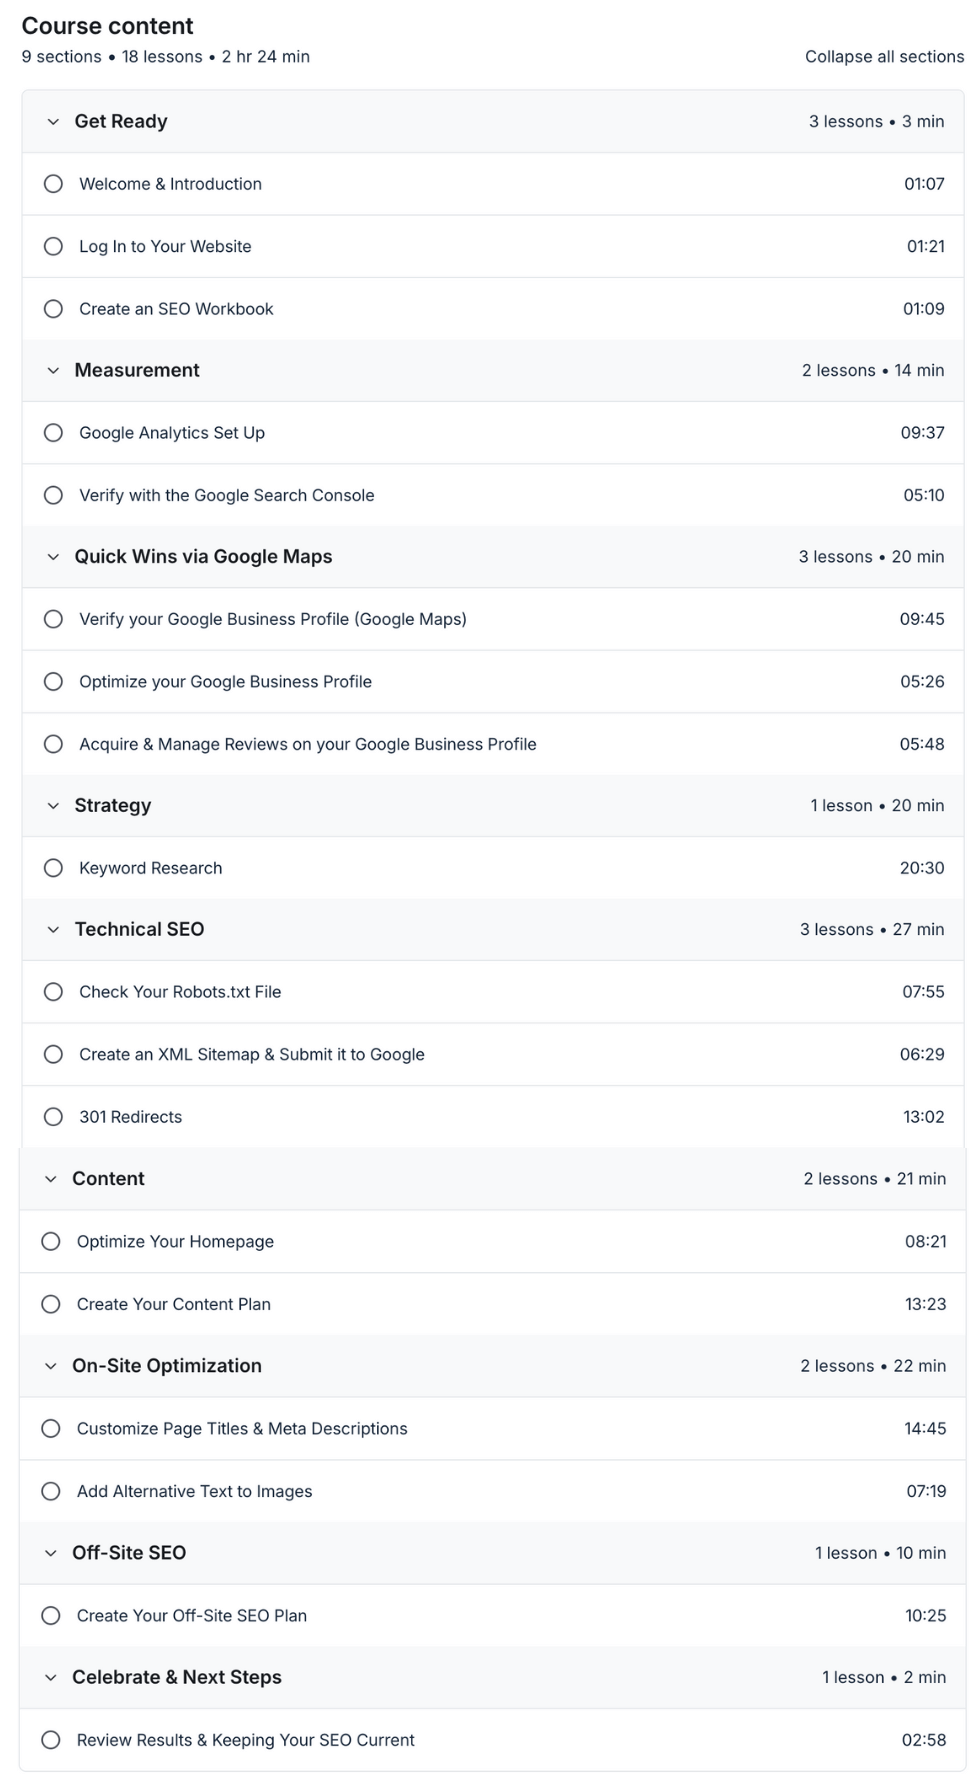980x1786 pixels.
Task: Open the Log In to Your Website lesson
Action: [x=166, y=246]
